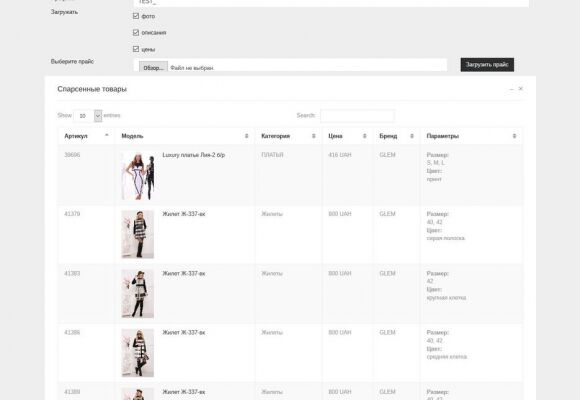Select the Выберите прайс label
580x400 pixels.
pyautogui.click(x=72, y=61)
